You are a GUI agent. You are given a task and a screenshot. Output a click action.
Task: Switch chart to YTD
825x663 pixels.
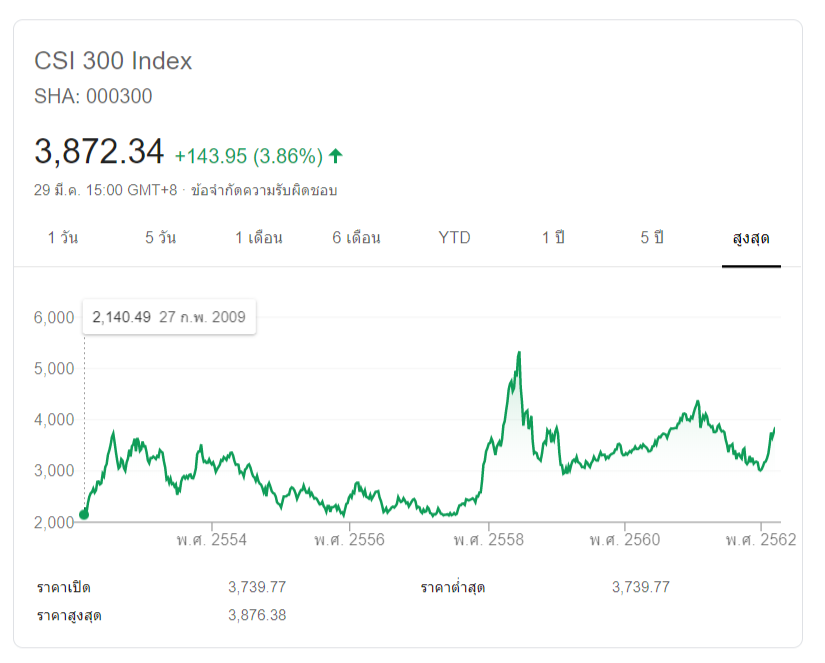(454, 238)
